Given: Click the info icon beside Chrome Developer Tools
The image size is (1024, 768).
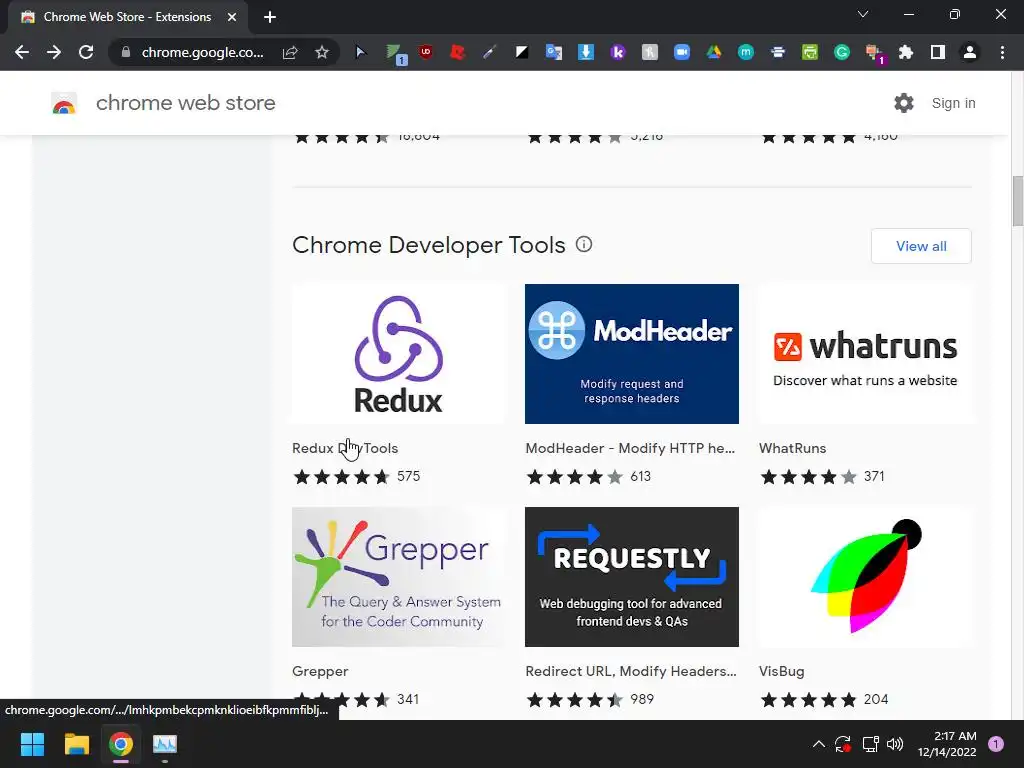Looking at the screenshot, I should [584, 244].
